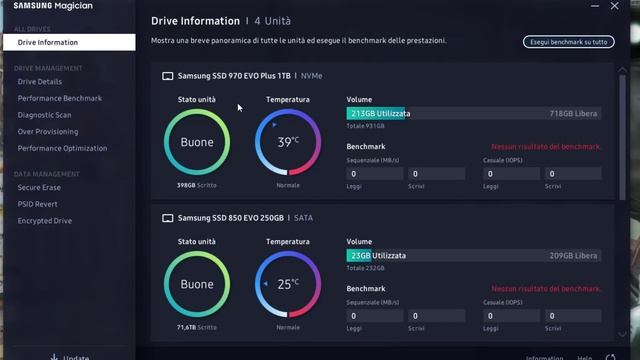Image resolution: width=640 pixels, height=360 pixels.
Task: Click the 970 EVO Plus drive icon
Action: 167,76
